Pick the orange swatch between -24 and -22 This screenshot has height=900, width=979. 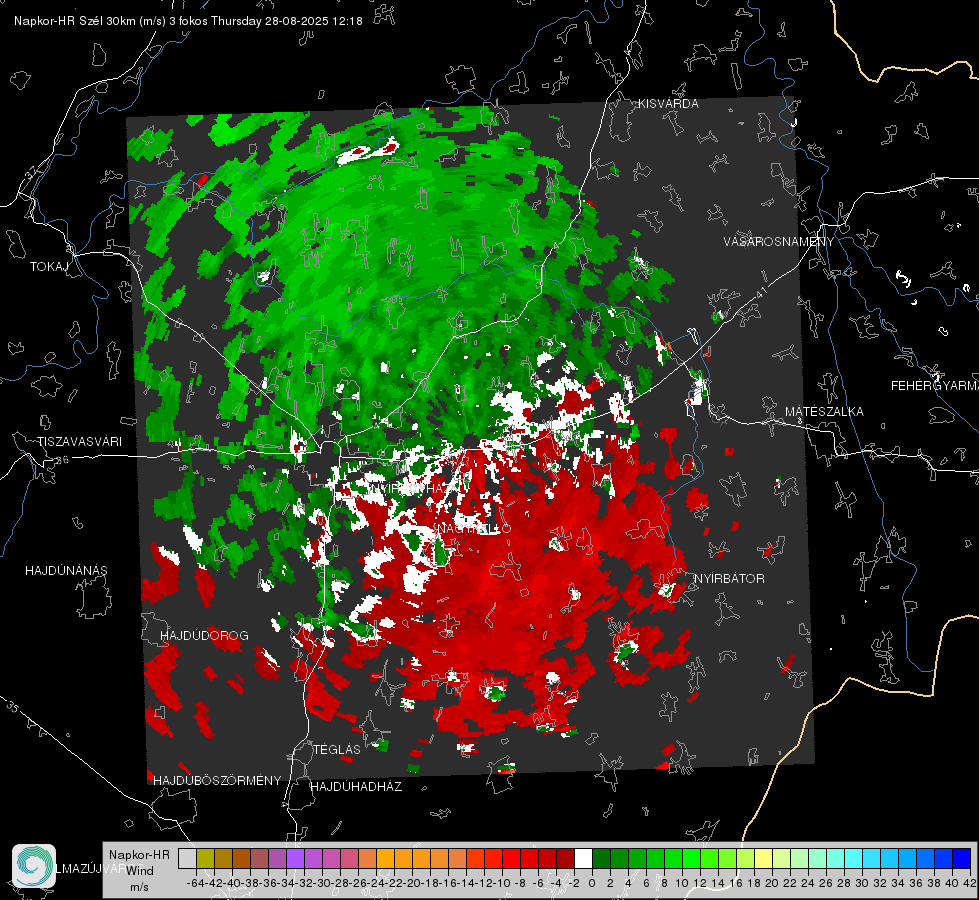385,859
